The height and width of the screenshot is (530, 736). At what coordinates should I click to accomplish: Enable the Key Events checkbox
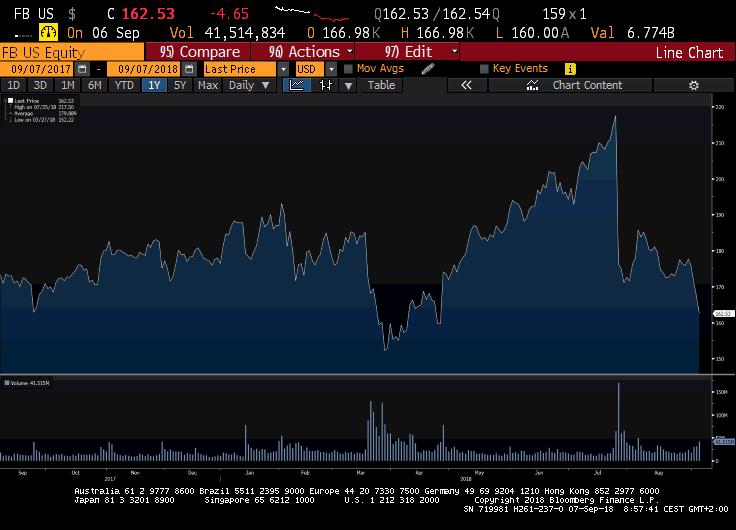[484, 69]
